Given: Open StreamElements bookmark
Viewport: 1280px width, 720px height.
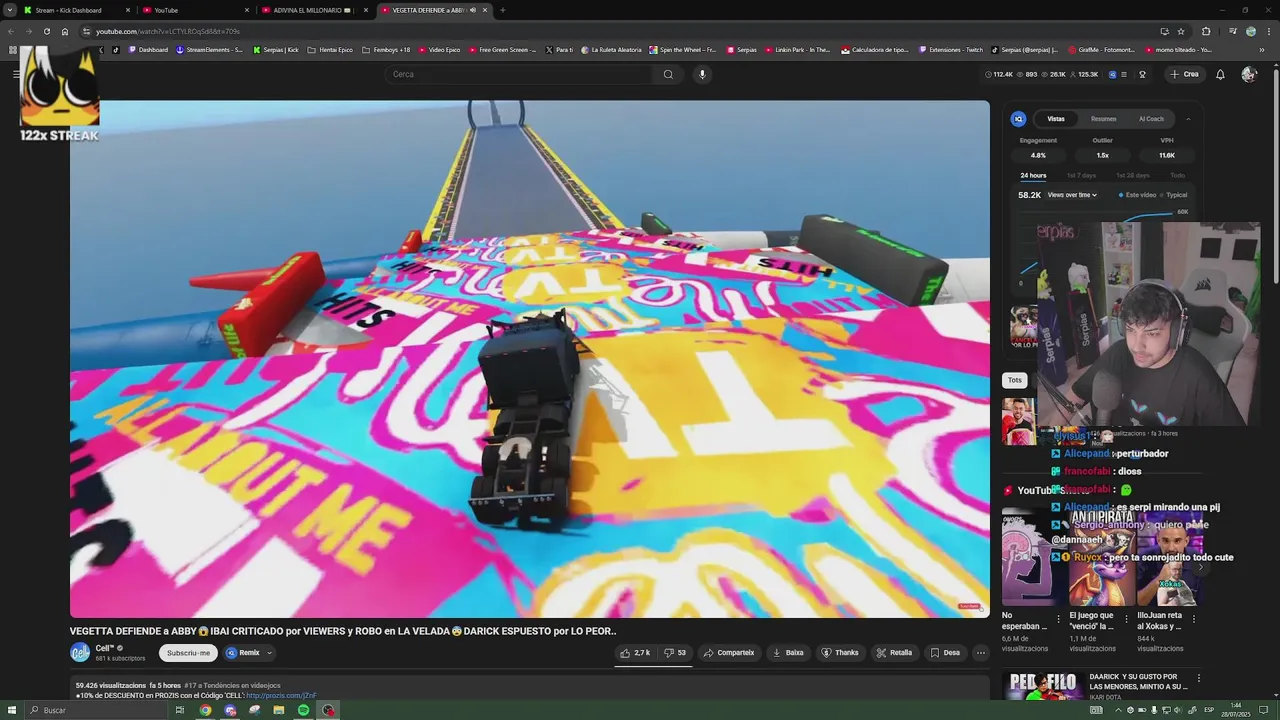Looking at the screenshot, I should [x=209, y=49].
